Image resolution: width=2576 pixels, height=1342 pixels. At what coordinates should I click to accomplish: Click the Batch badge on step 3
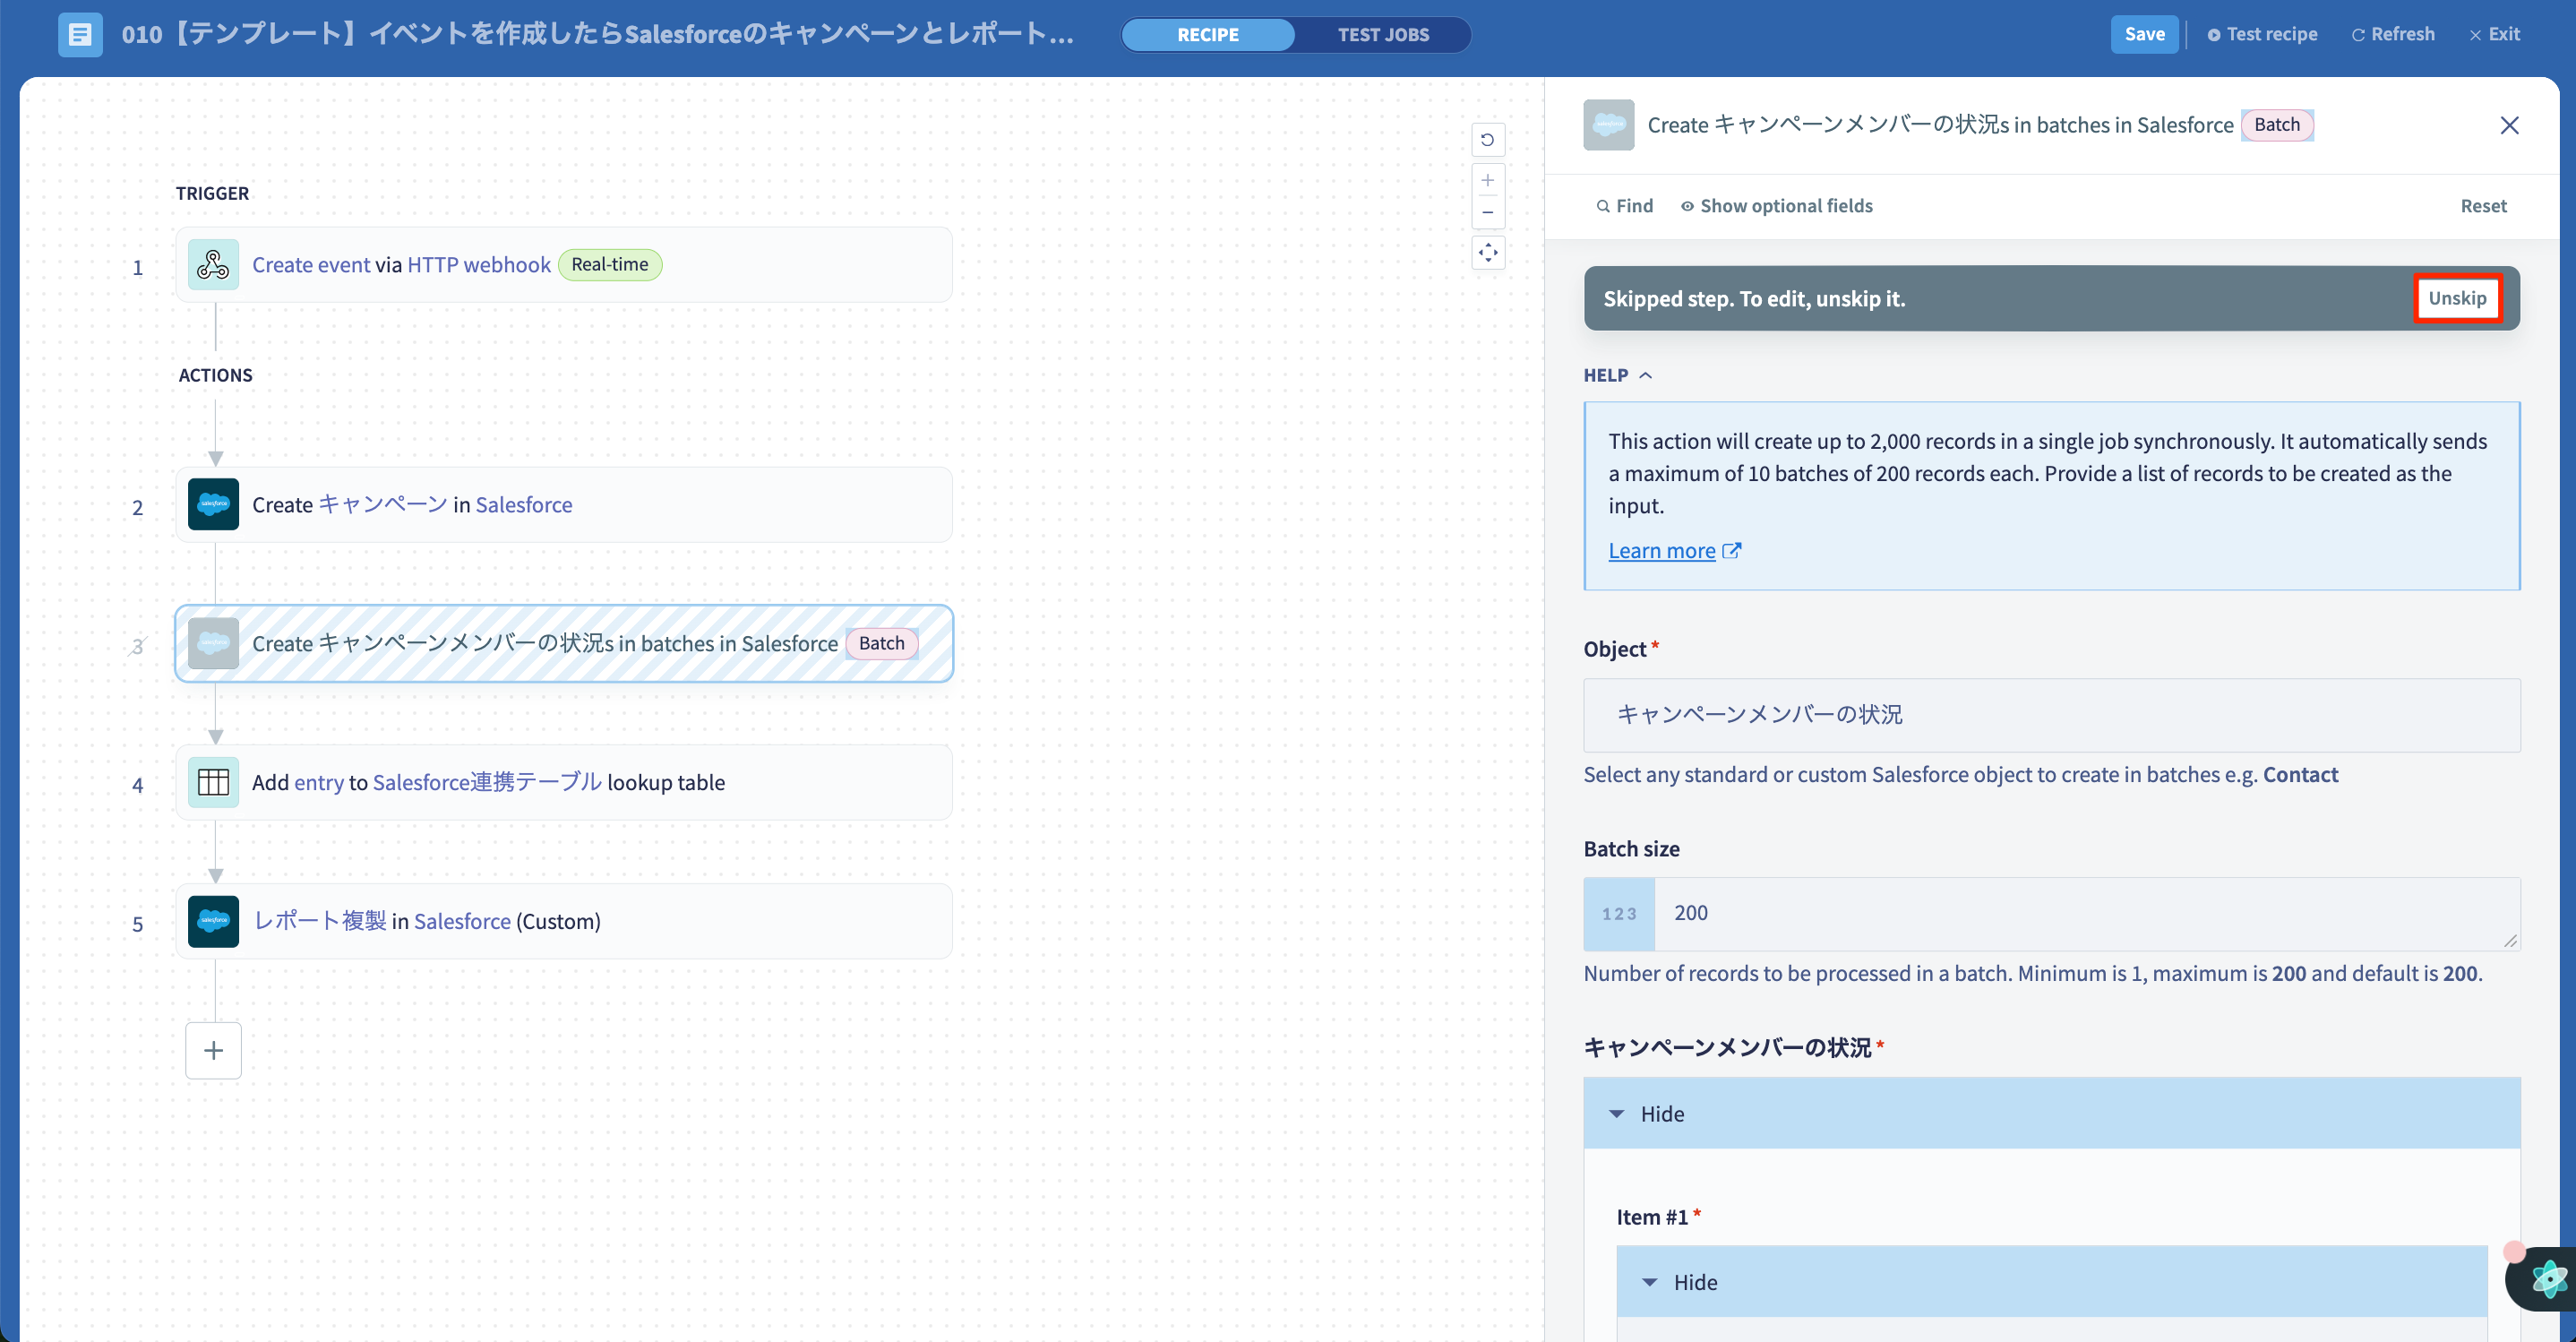click(x=881, y=643)
